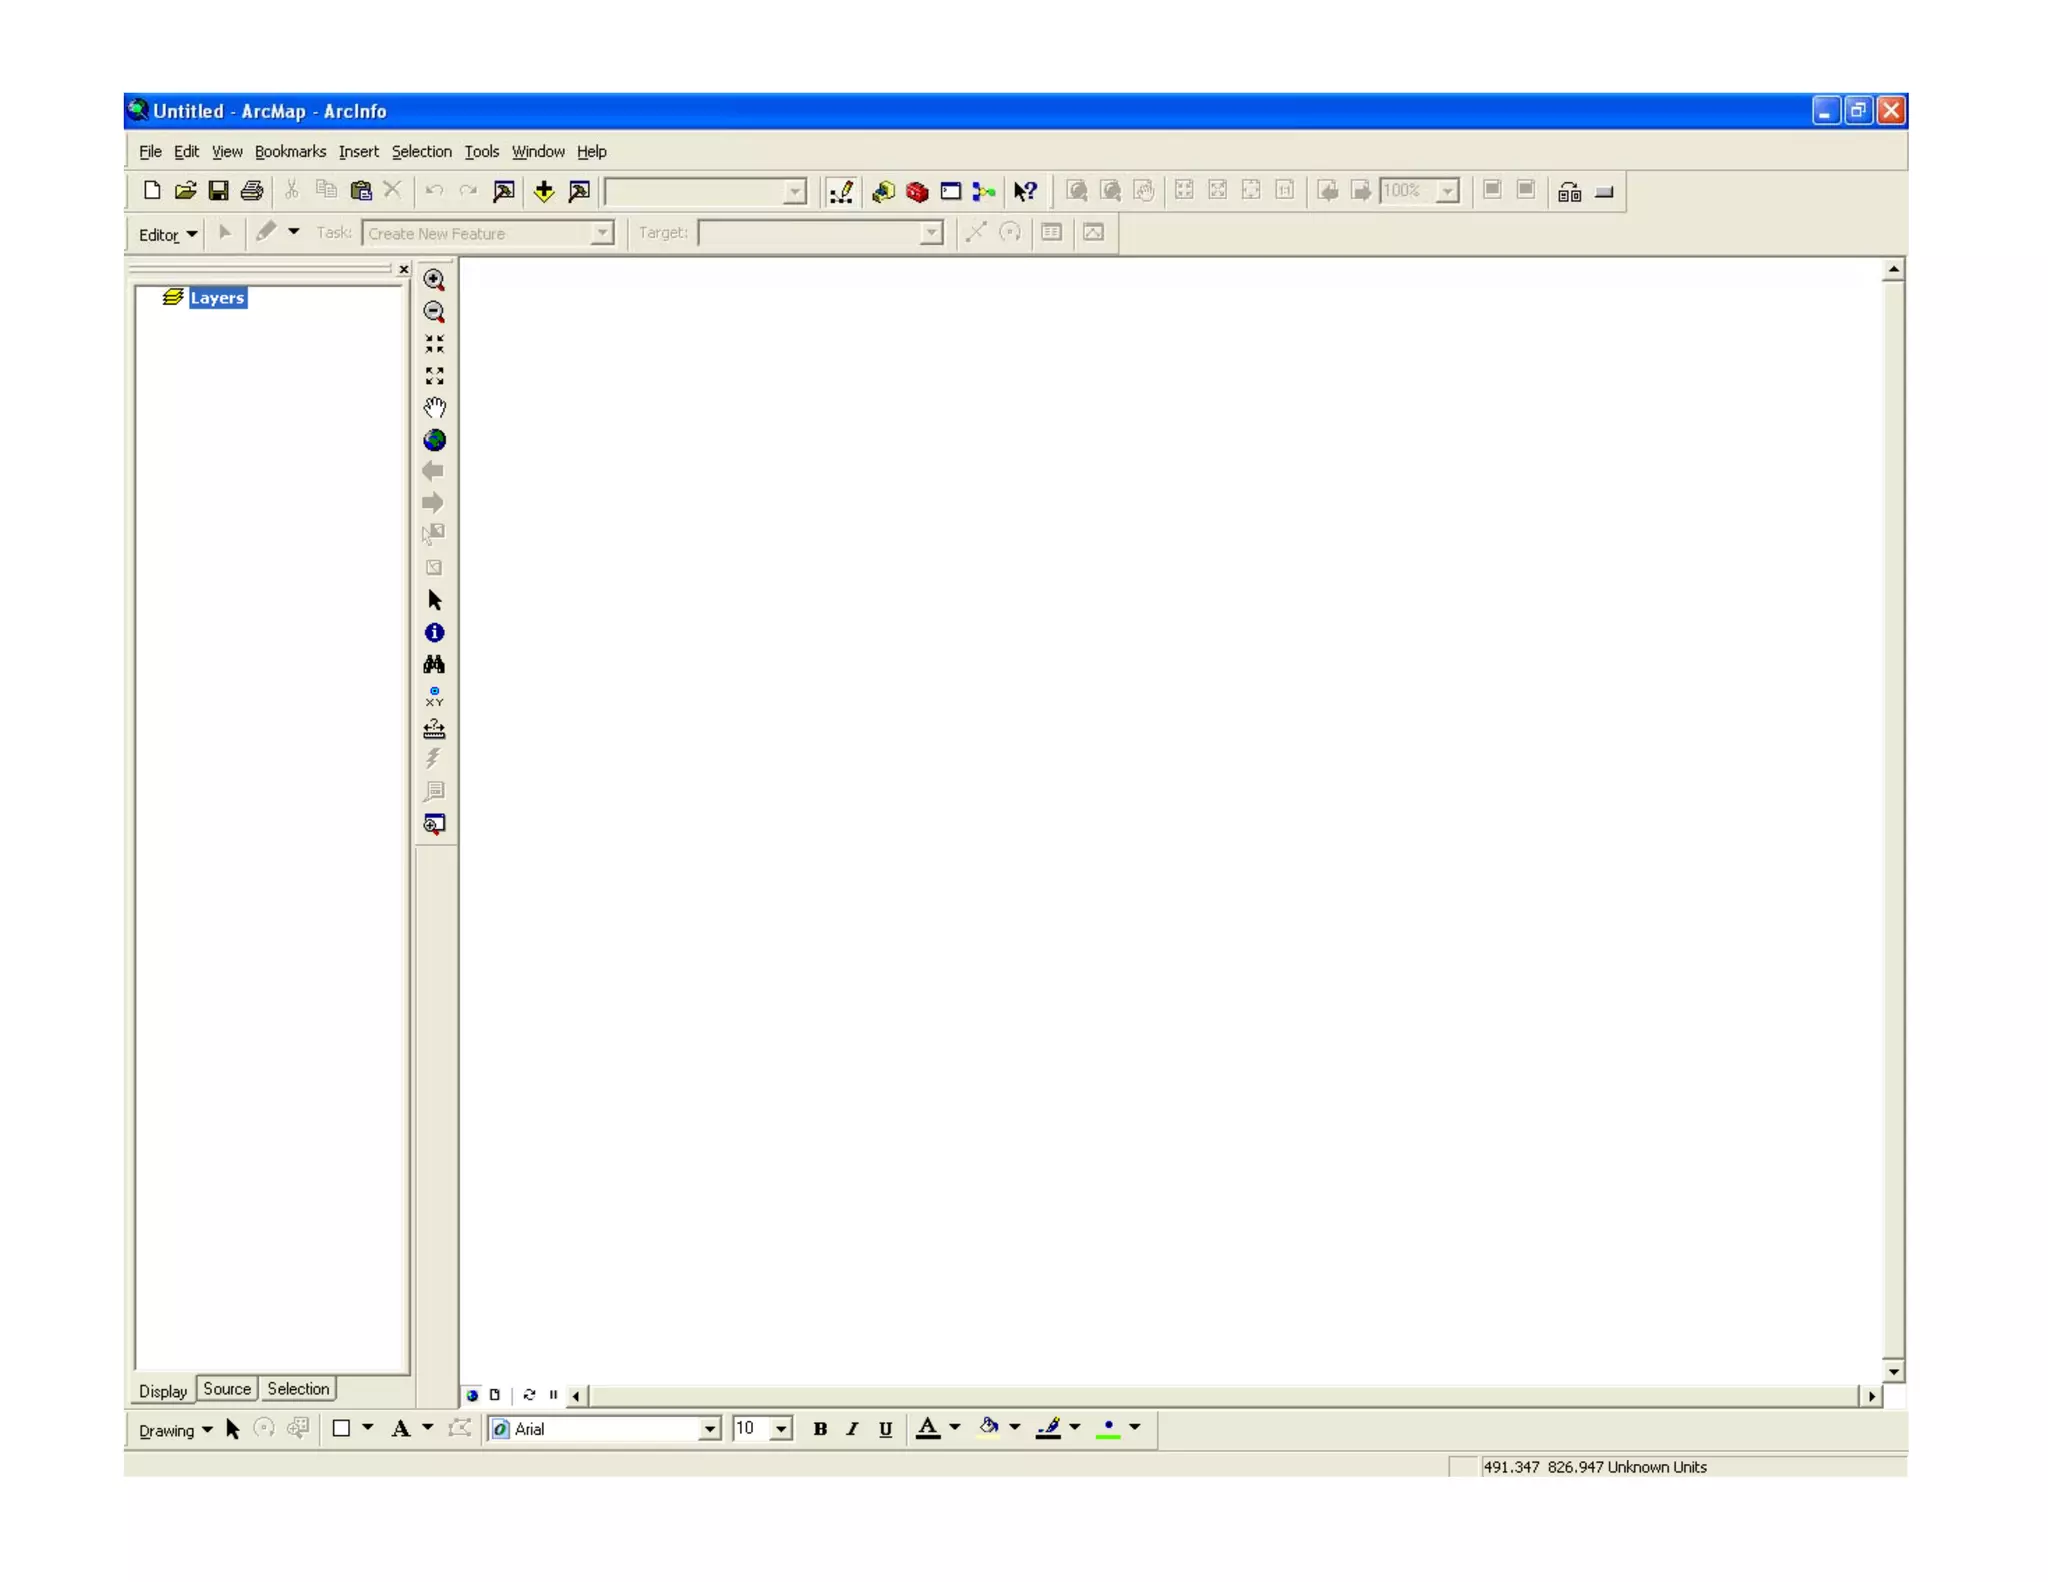Expand the Arial font dropdown
This screenshot has height=1582, width=2048.
709,1429
